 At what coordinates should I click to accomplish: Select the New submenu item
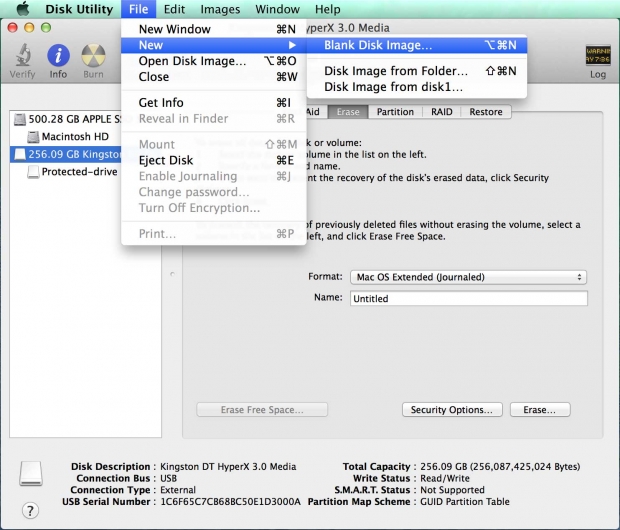point(214,45)
